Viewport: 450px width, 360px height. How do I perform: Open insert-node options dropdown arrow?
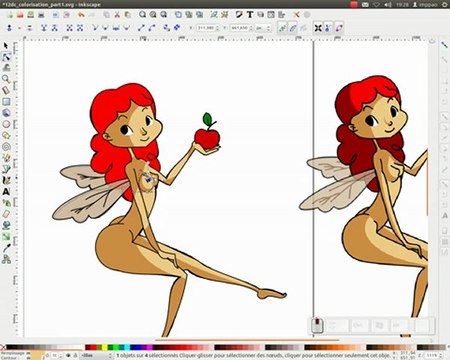19,28
